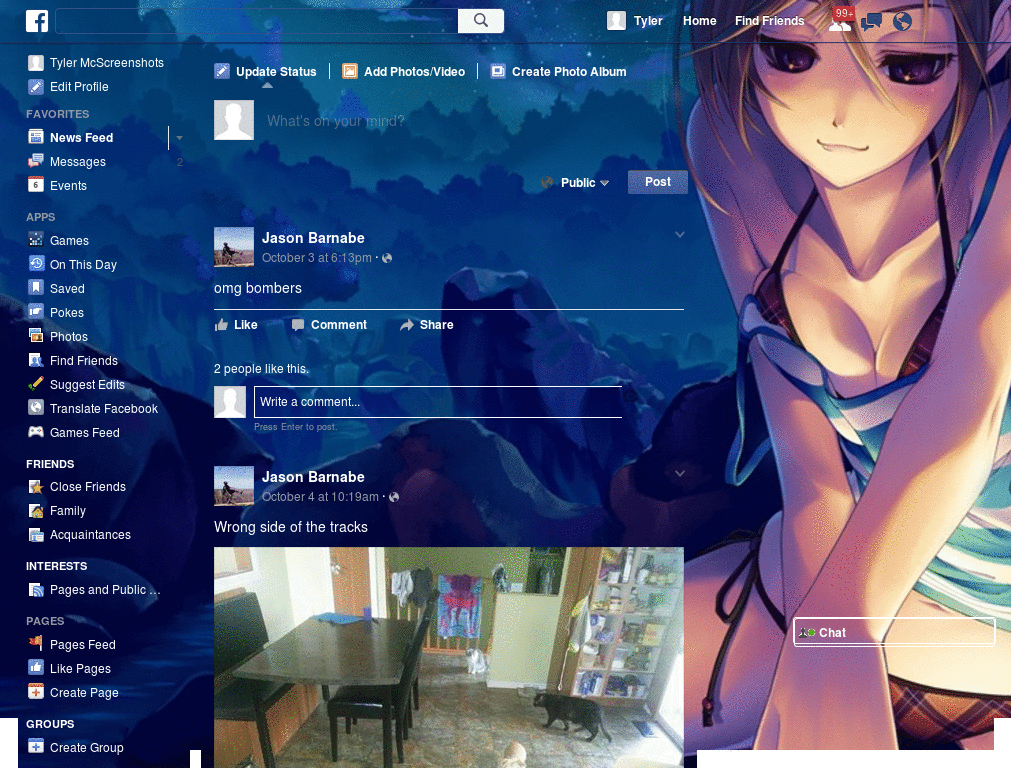Like the omg bombers post

click(236, 325)
